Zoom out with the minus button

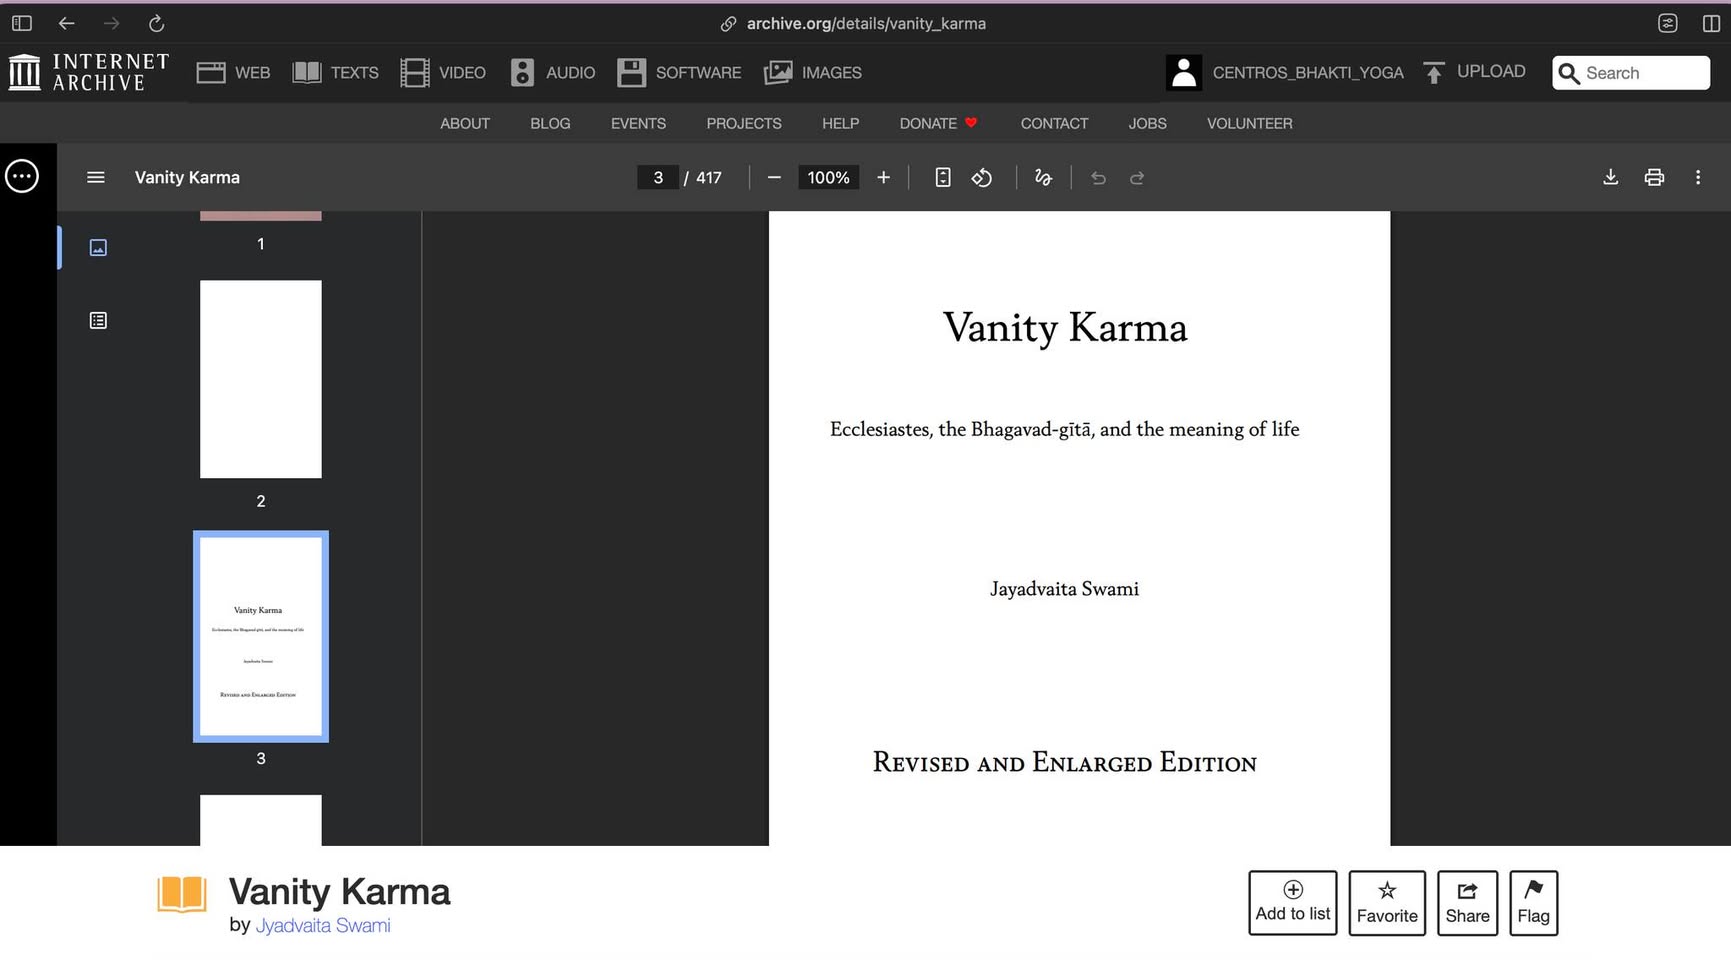[774, 177]
